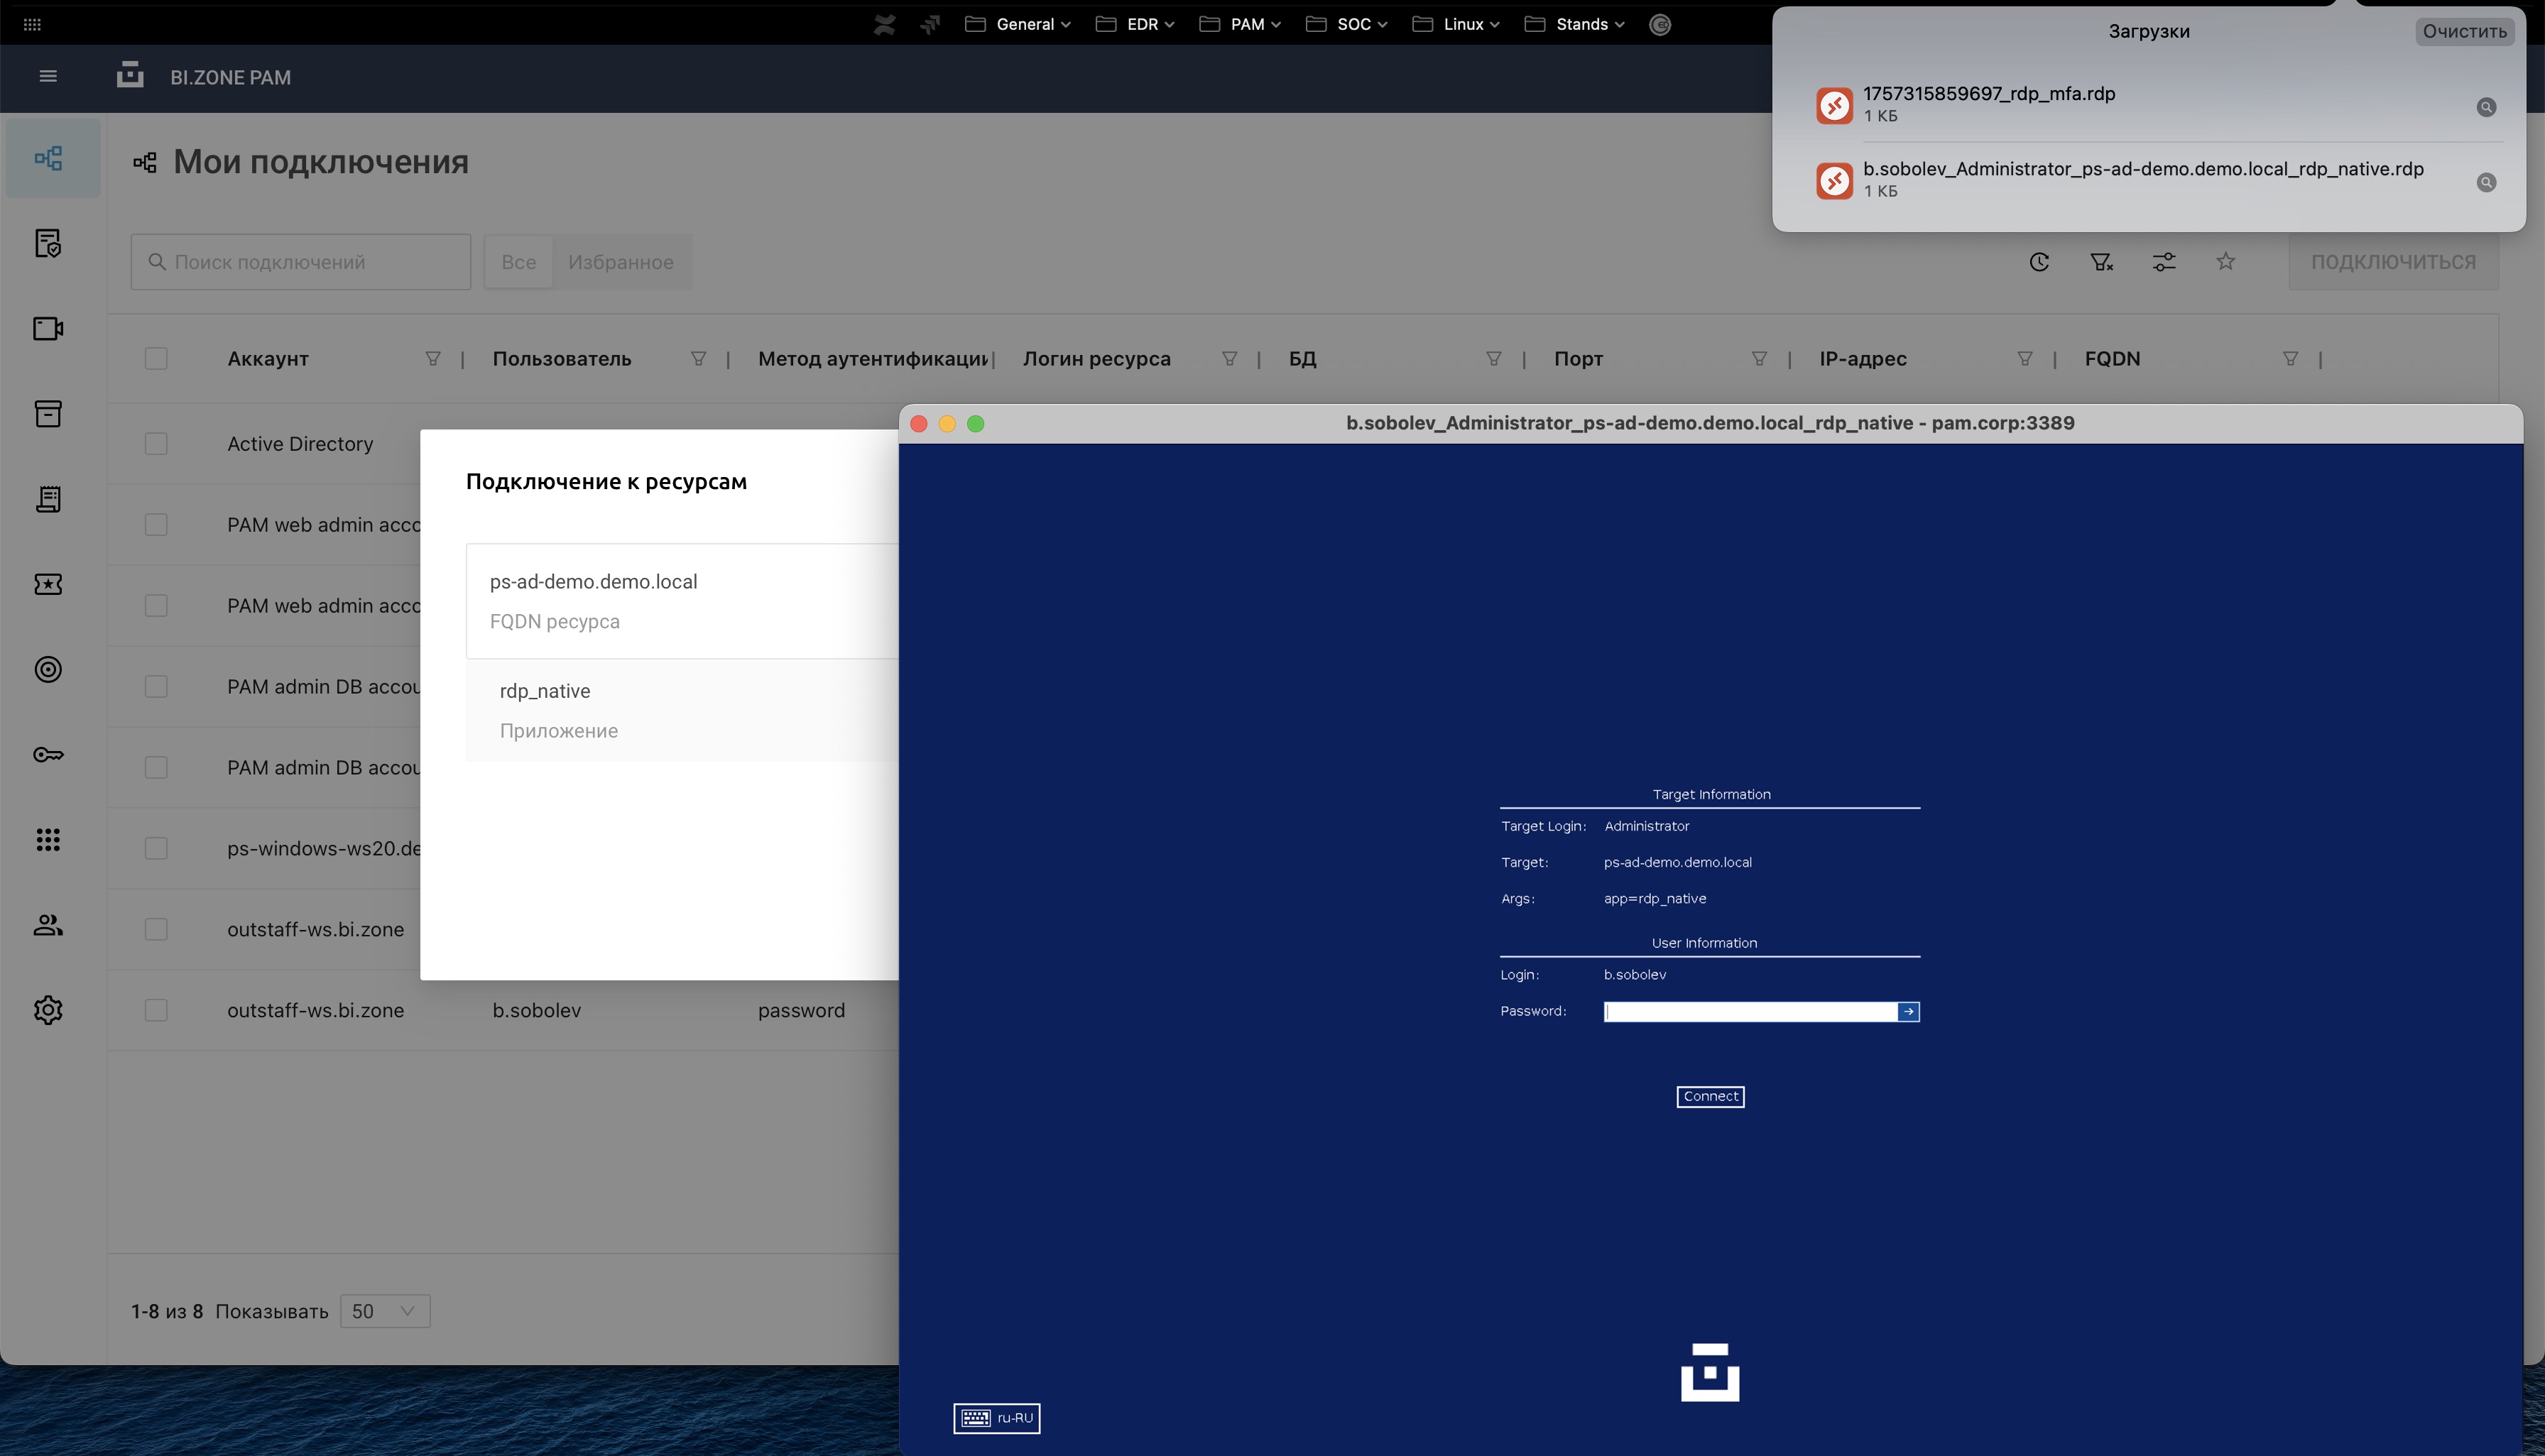
Task: Click the history clock icon in toolbar
Action: [2039, 262]
